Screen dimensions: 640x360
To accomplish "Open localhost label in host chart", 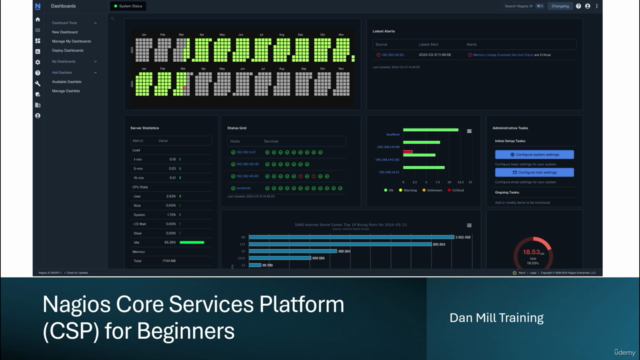I will 393,134.
